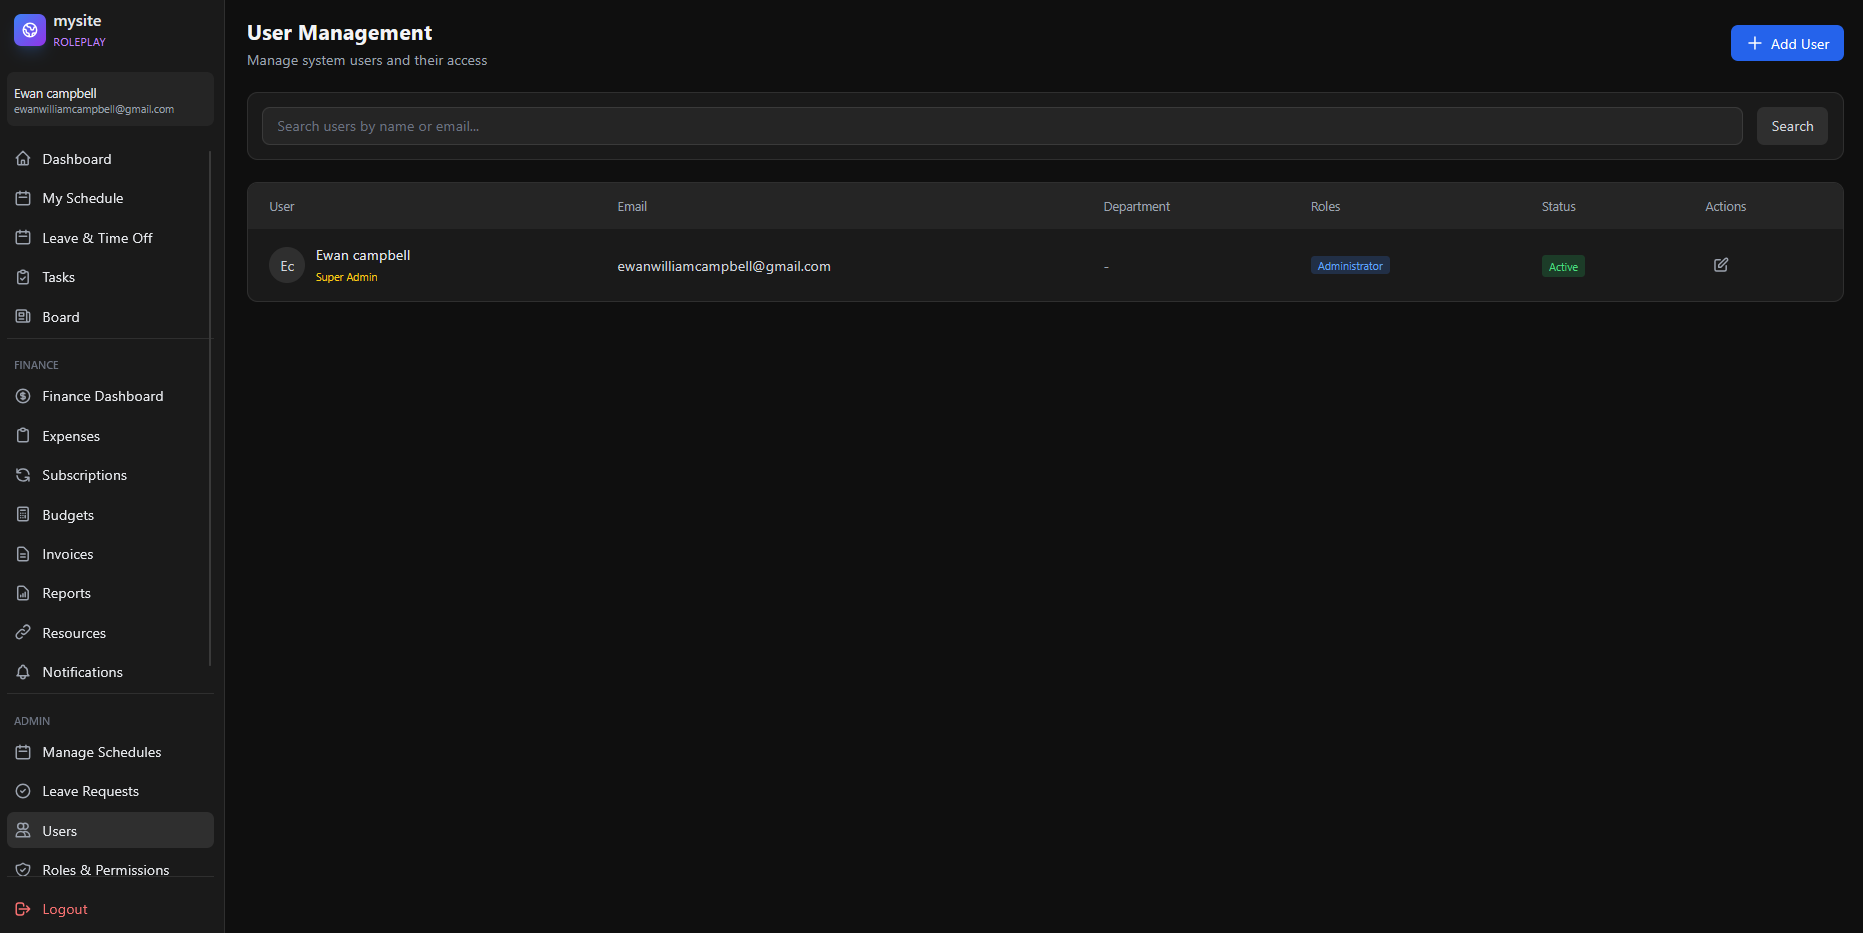This screenshot has width=1863, height=933.
Task: Open My Schedule from sidebar
Action: [82, 198]
